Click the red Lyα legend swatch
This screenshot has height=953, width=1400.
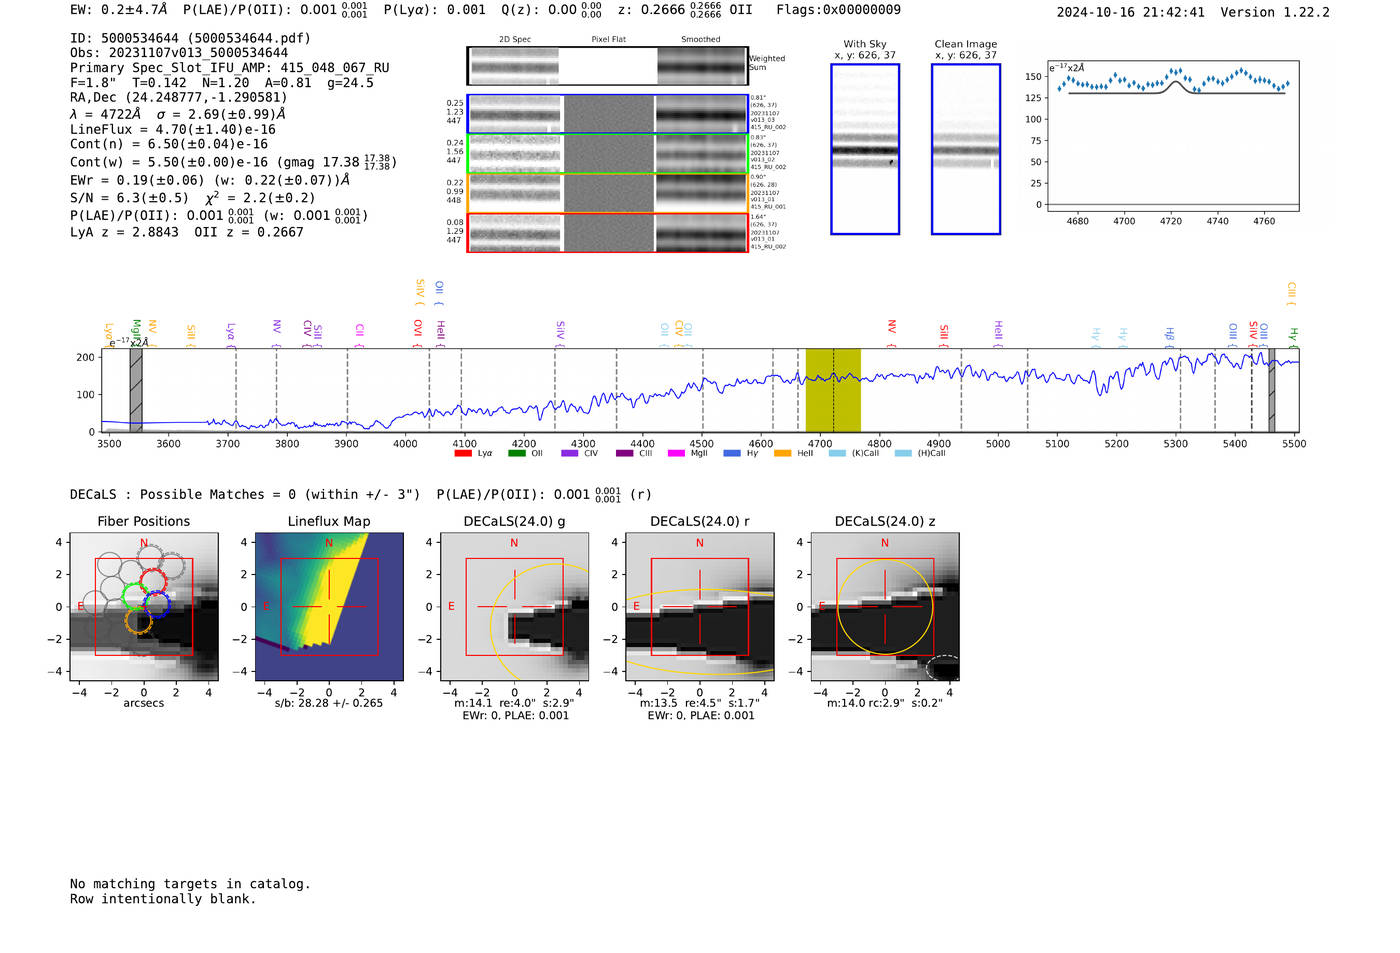(463, 453)
